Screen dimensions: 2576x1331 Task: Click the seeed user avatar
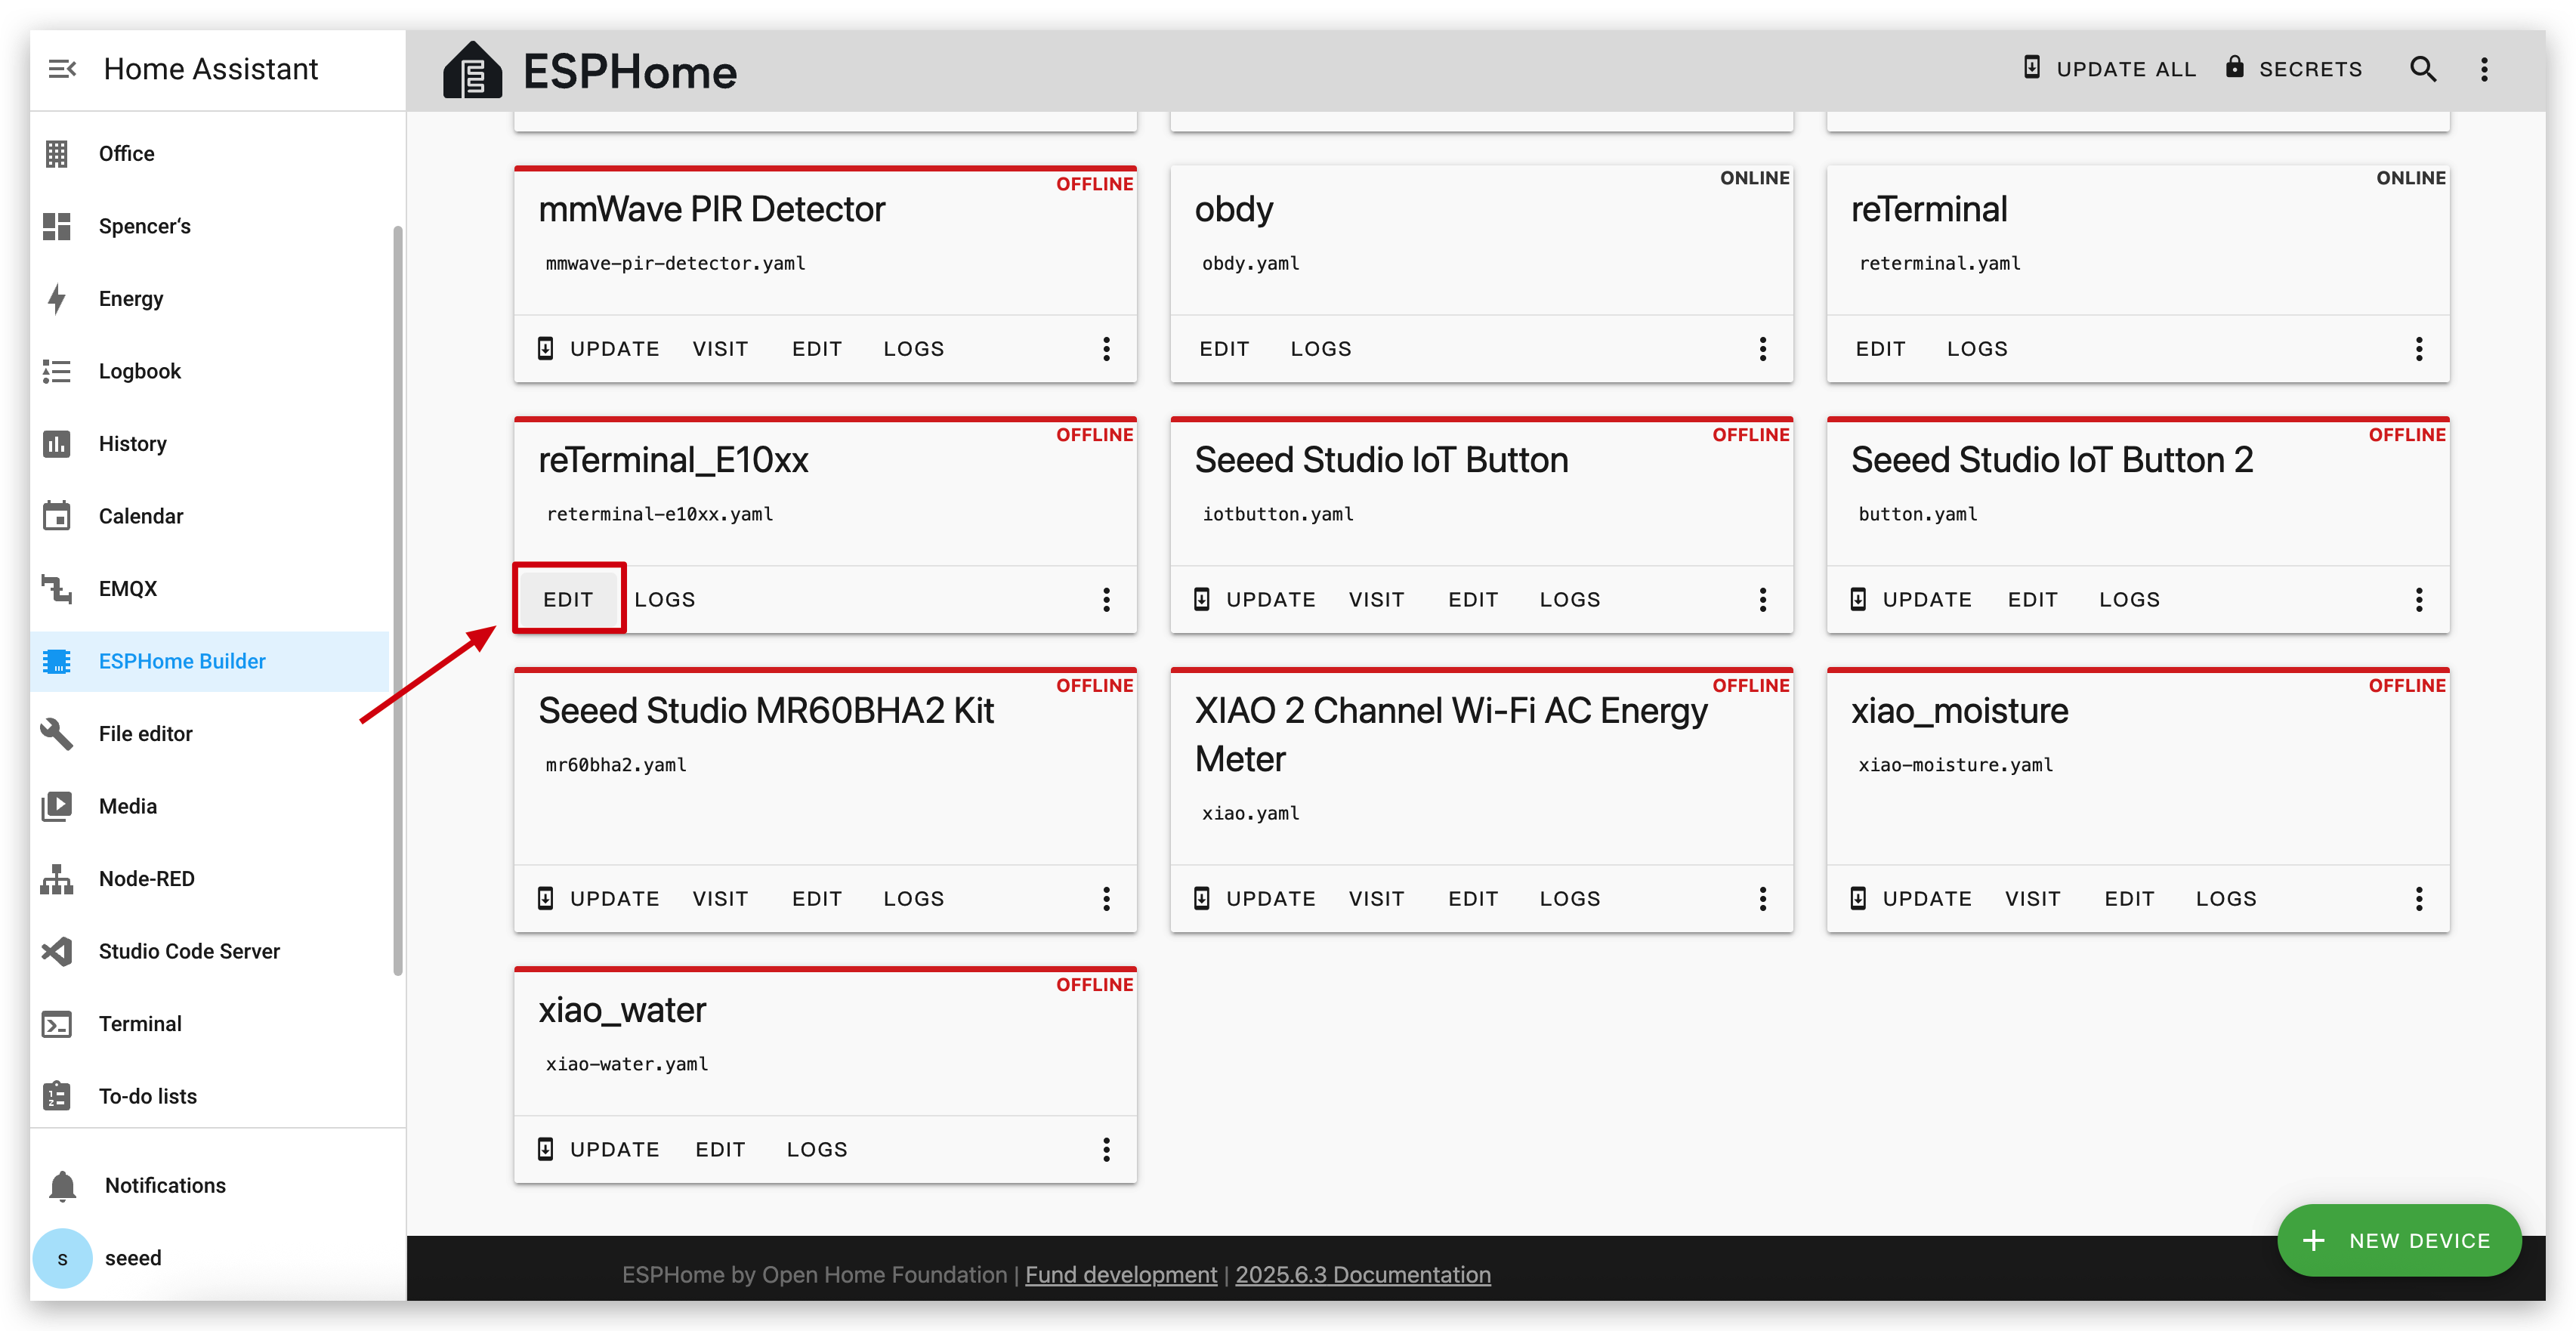[63, 1258]
